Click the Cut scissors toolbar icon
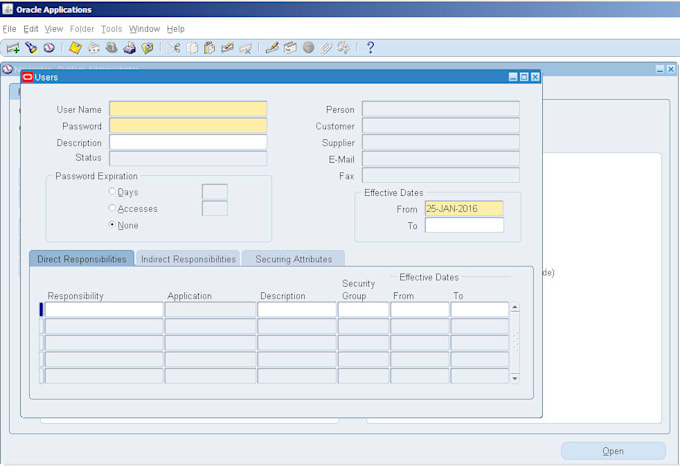 point(175,47)
